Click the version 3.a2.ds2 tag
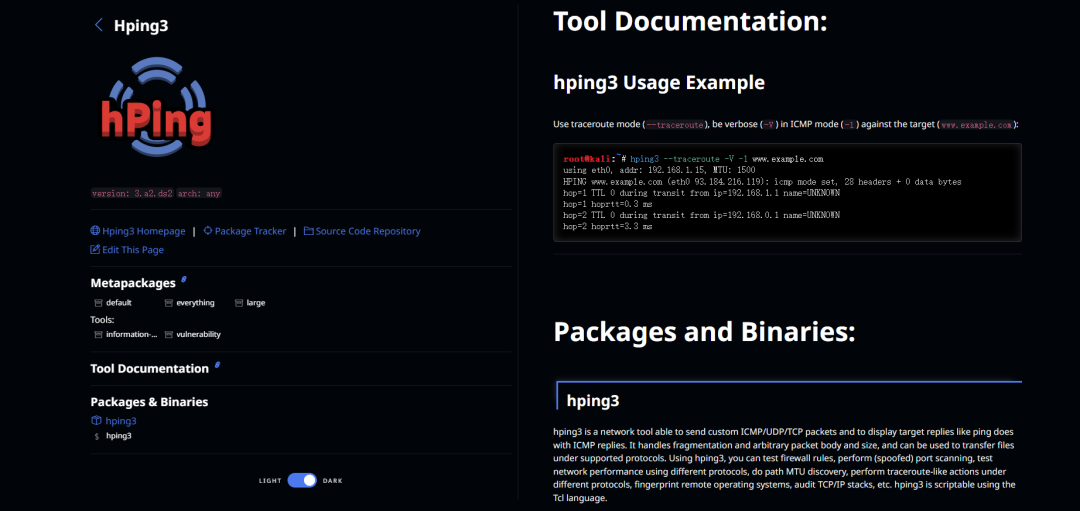This screenshot has height=511, width=1080. [132, 194]
